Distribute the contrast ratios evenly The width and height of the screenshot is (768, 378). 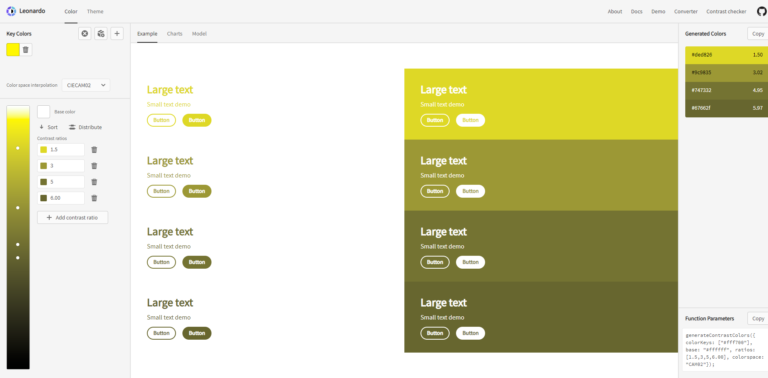click(86, 127)
